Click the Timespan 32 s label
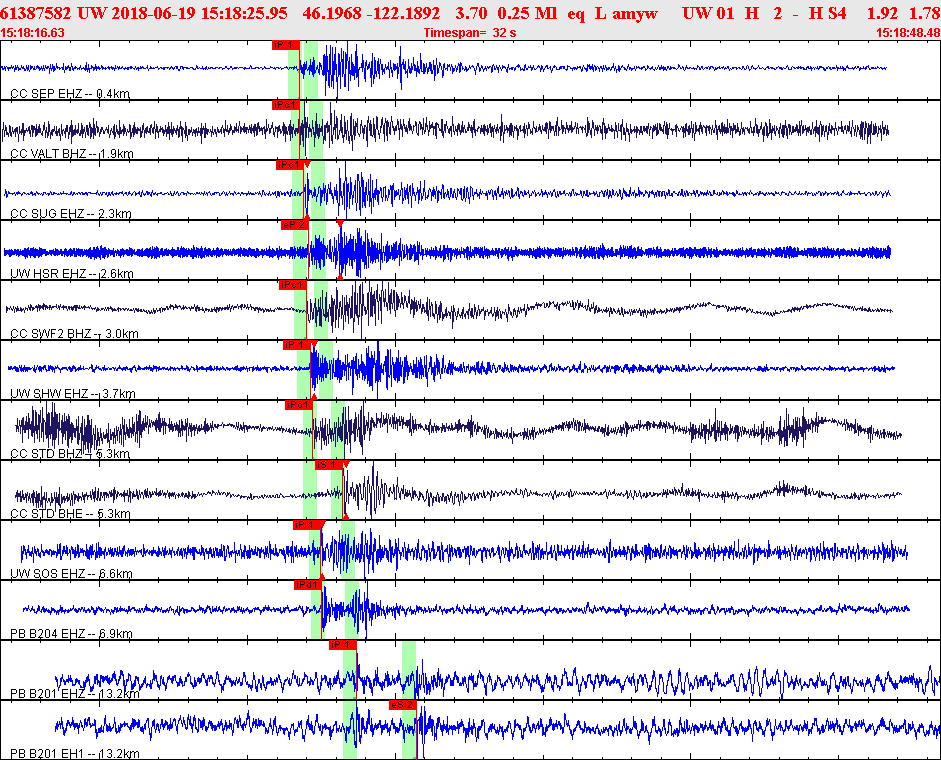The width and height of the screenshot is (941, 760). coord(470,33)
